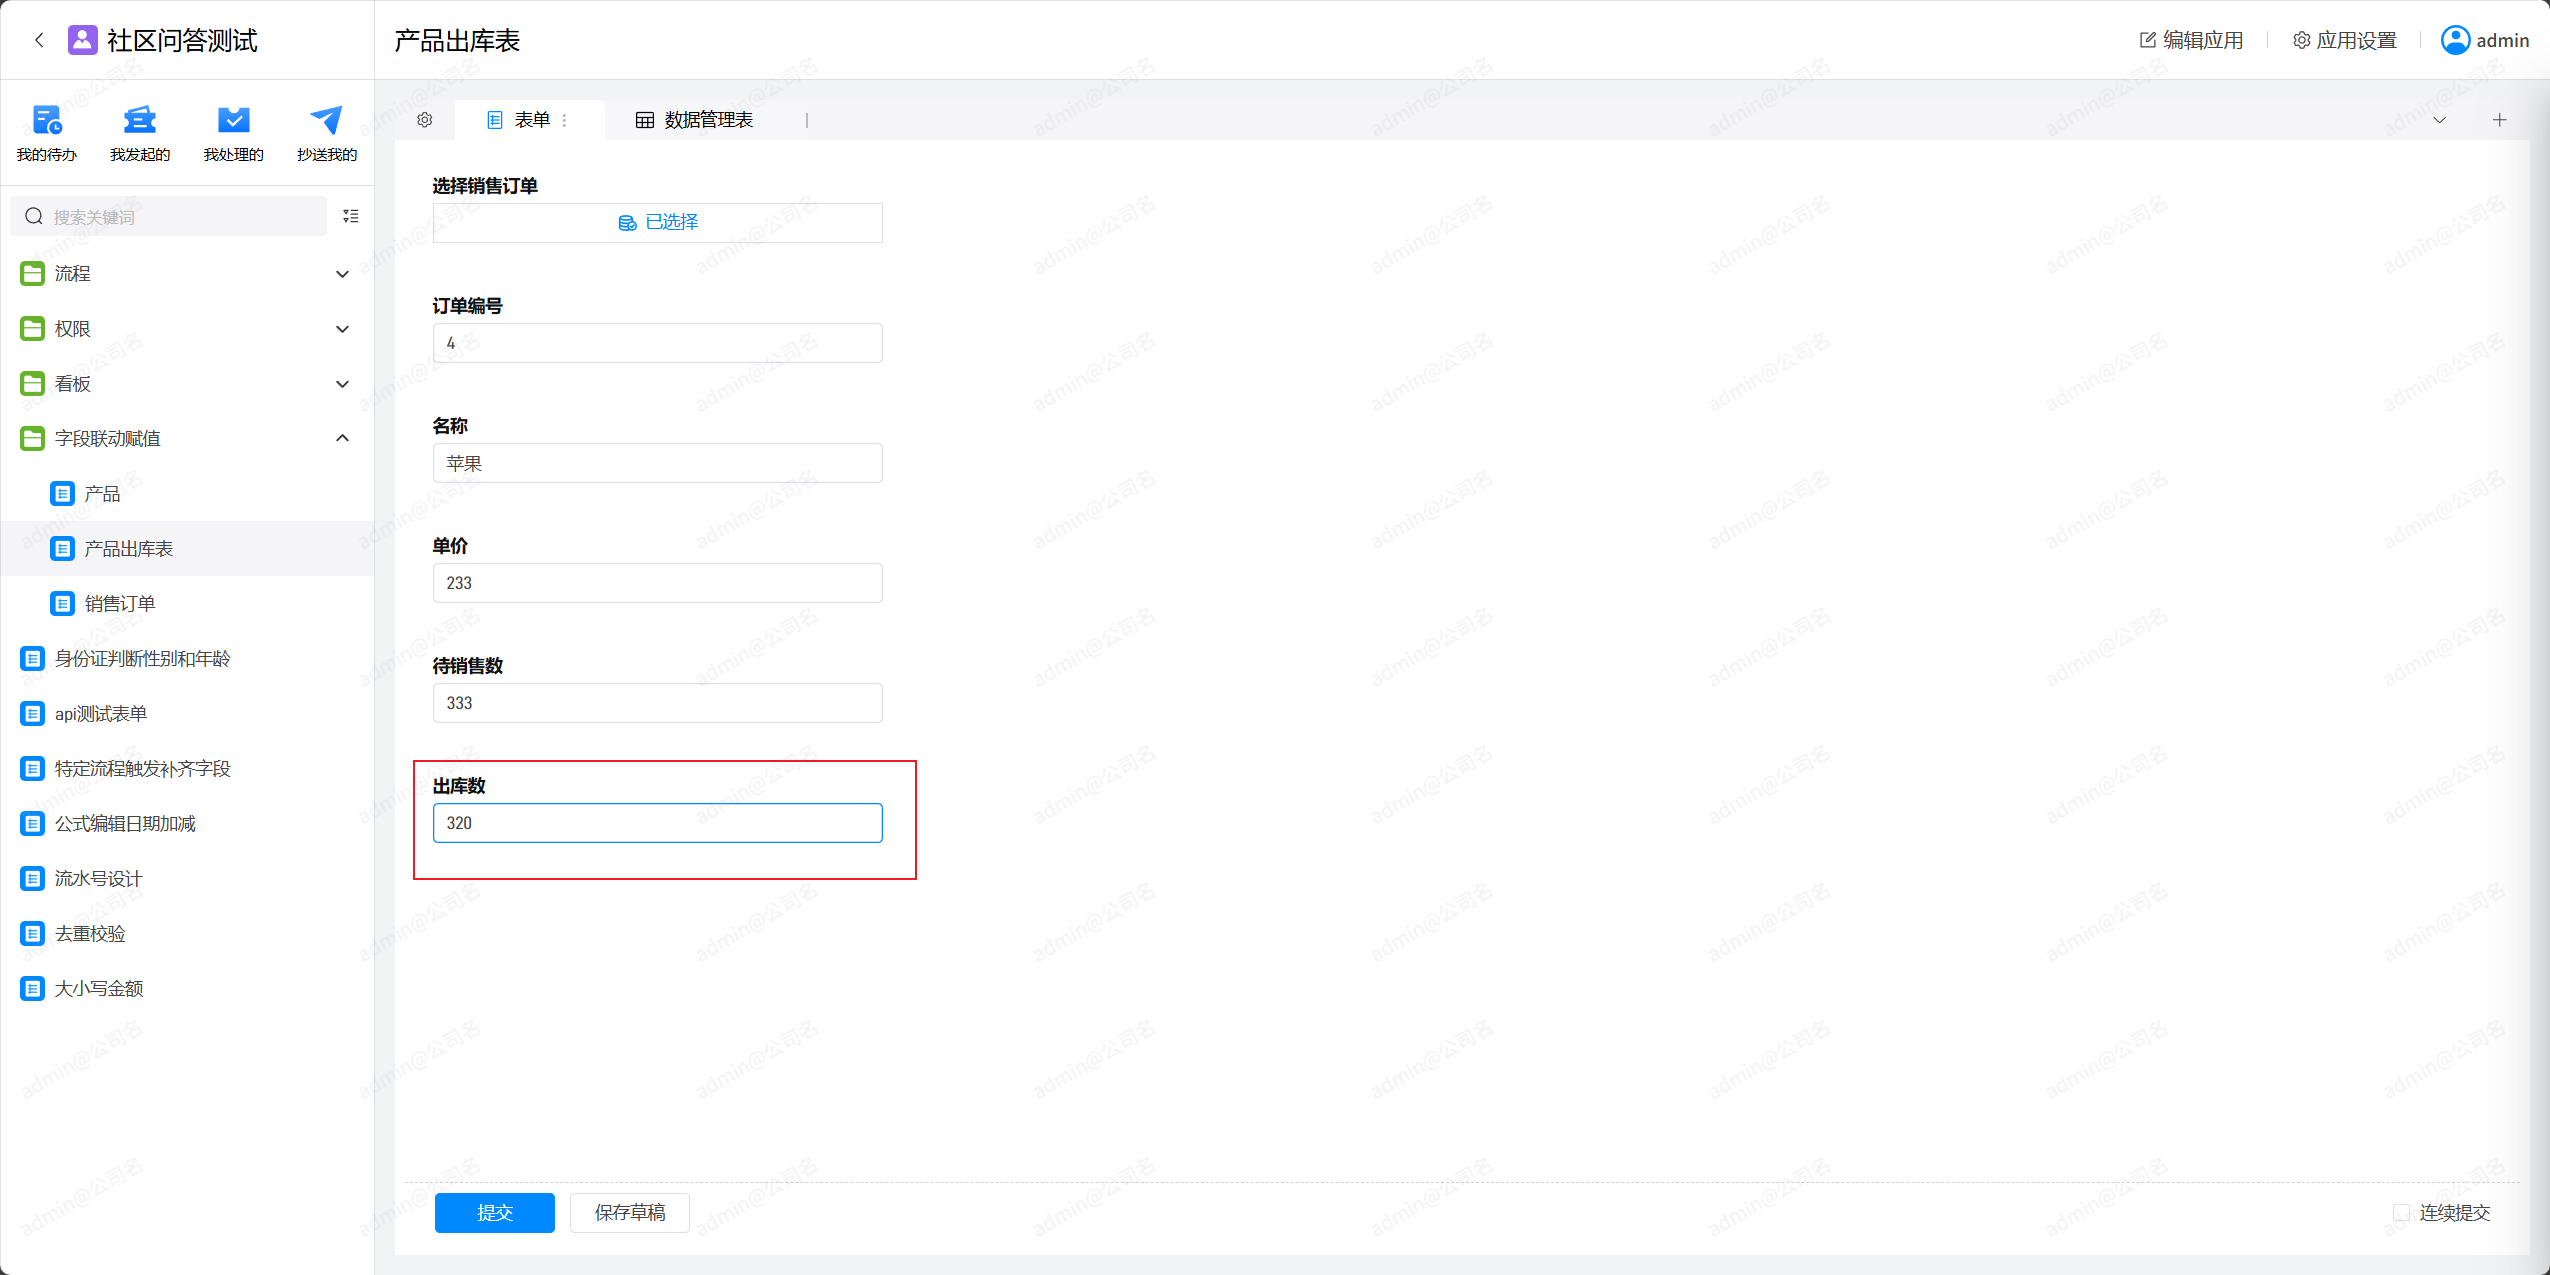Screen dimensions: 2550x1275
Task: Click the gear icon left of 表单 tab
Action: click(425, 120)
